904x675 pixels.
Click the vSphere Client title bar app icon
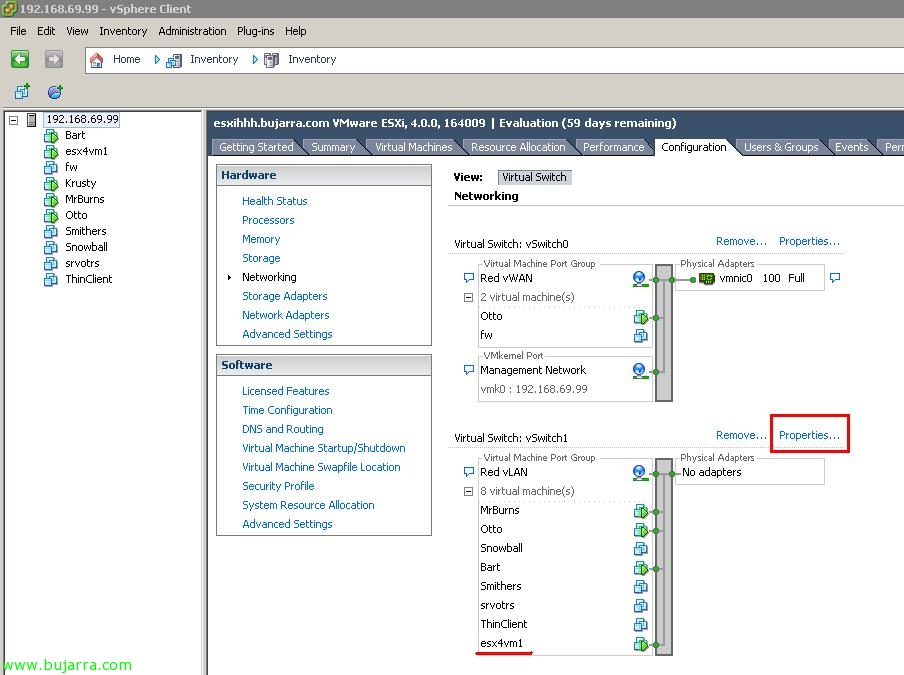(9, 9)
